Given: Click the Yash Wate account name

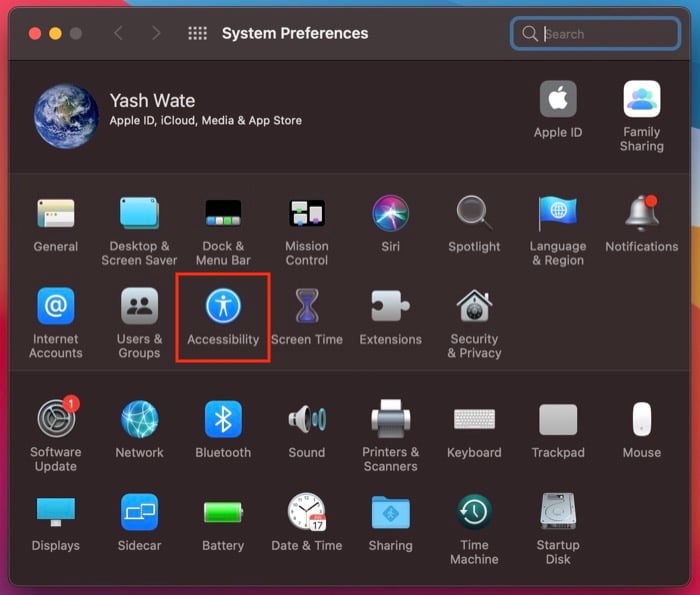Looking at the screenshot, I should pyautogui.click(x=152, y=101).
